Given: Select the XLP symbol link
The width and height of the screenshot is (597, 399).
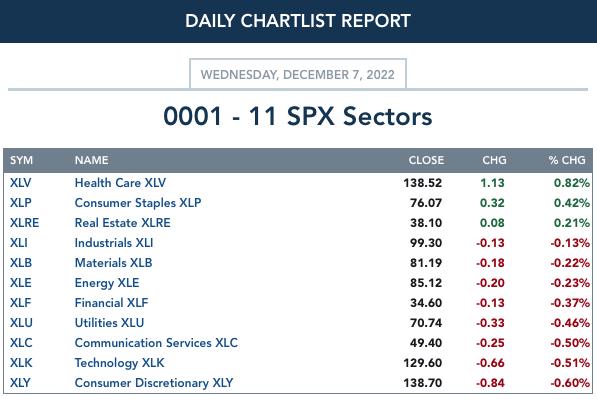Looking at the screenshot, I should pos(21,203).
